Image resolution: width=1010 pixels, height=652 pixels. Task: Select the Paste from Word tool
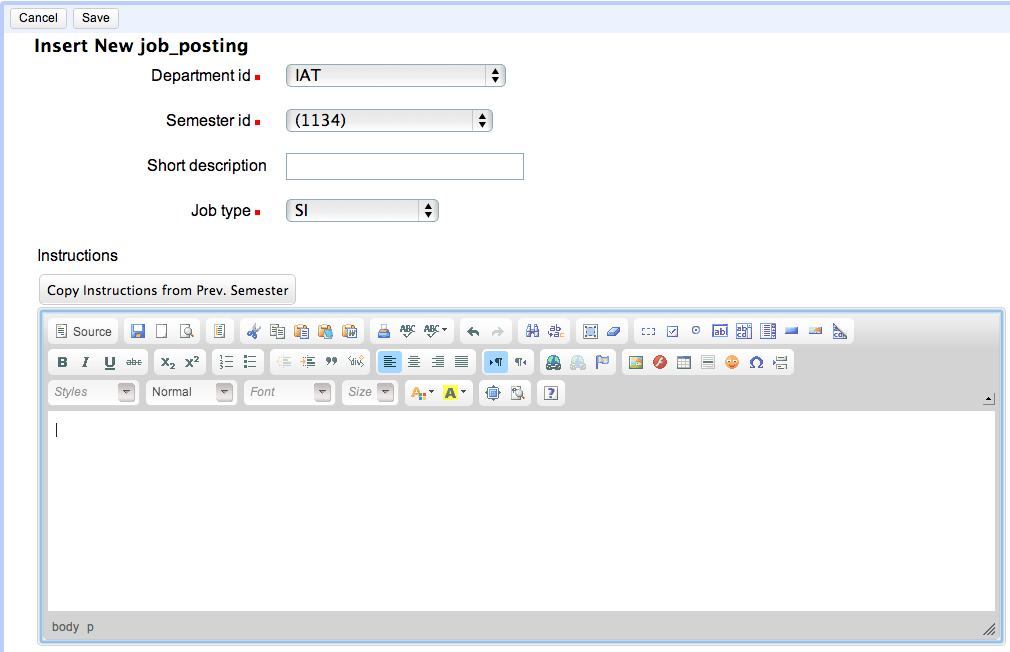pos(348,330)
